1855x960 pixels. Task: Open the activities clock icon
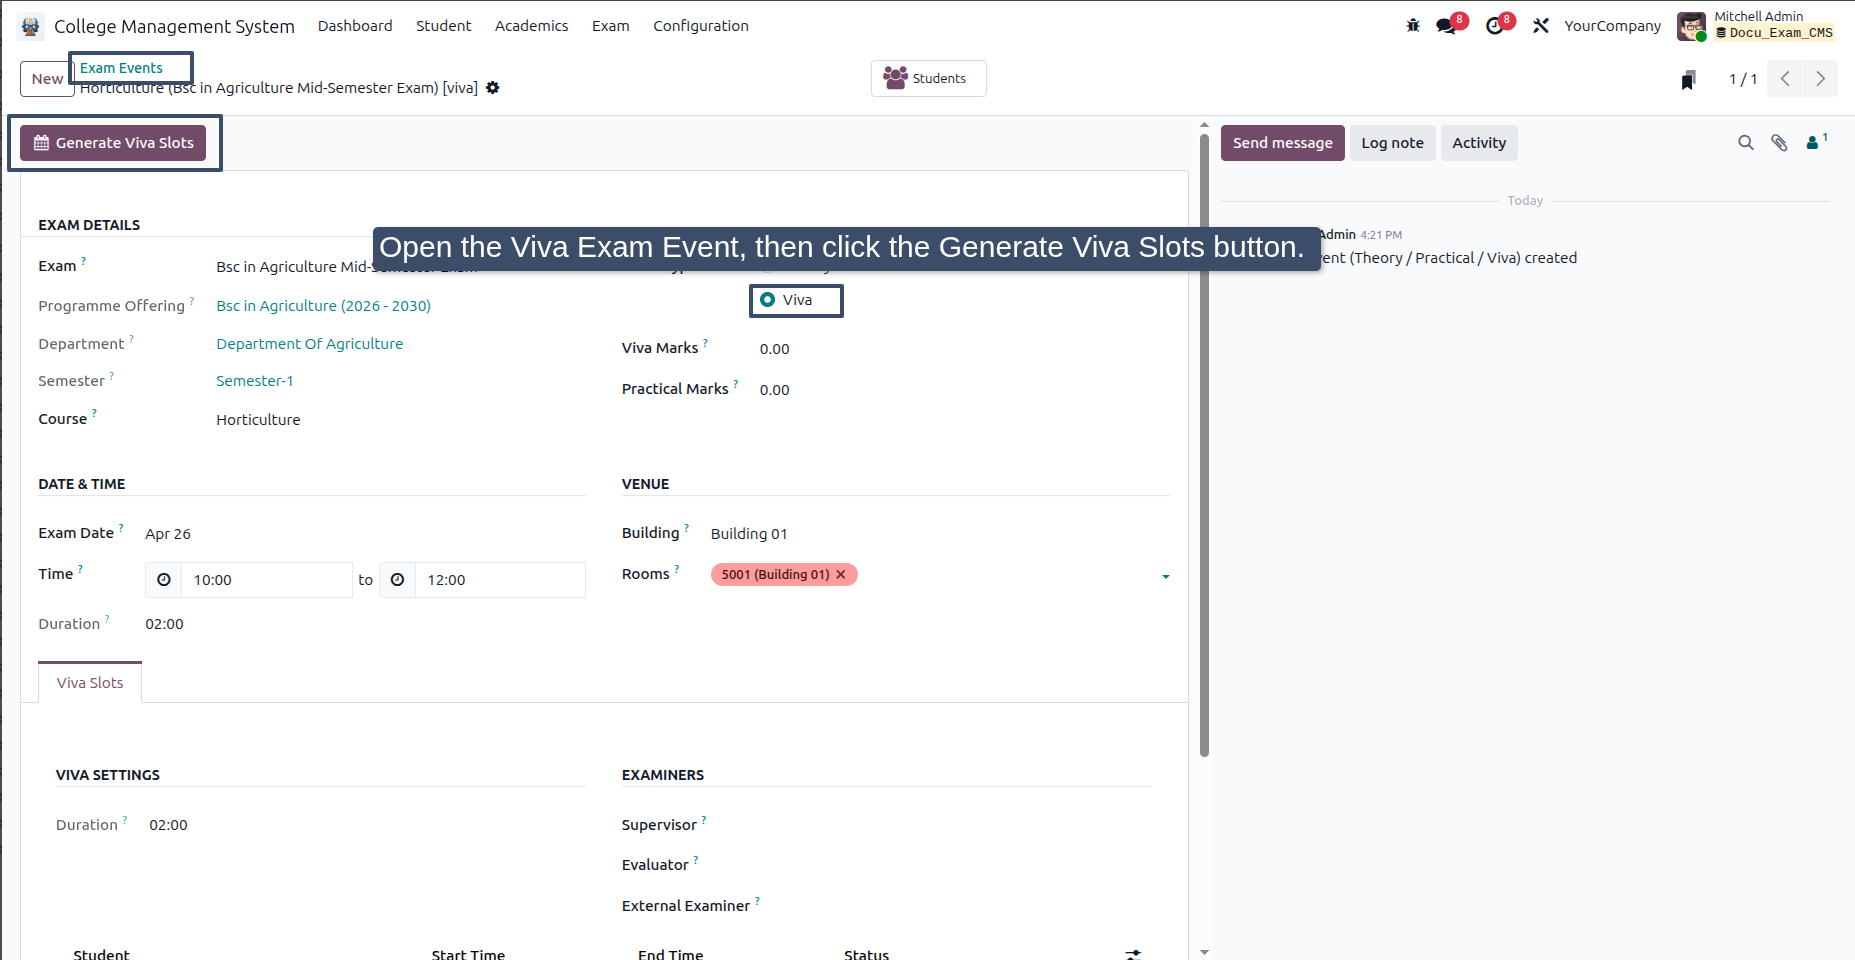1495,26
